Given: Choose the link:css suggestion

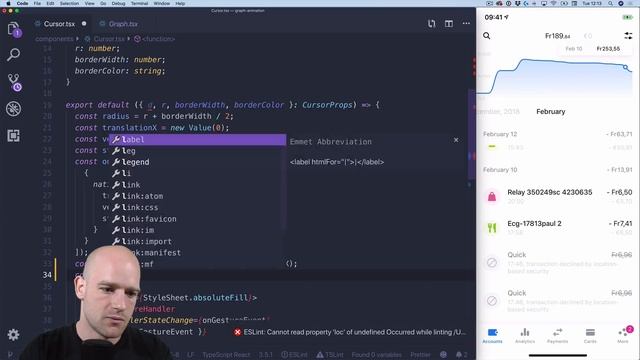Looking at the screenshot, I should pyautogui.click(x=197, y=207).
